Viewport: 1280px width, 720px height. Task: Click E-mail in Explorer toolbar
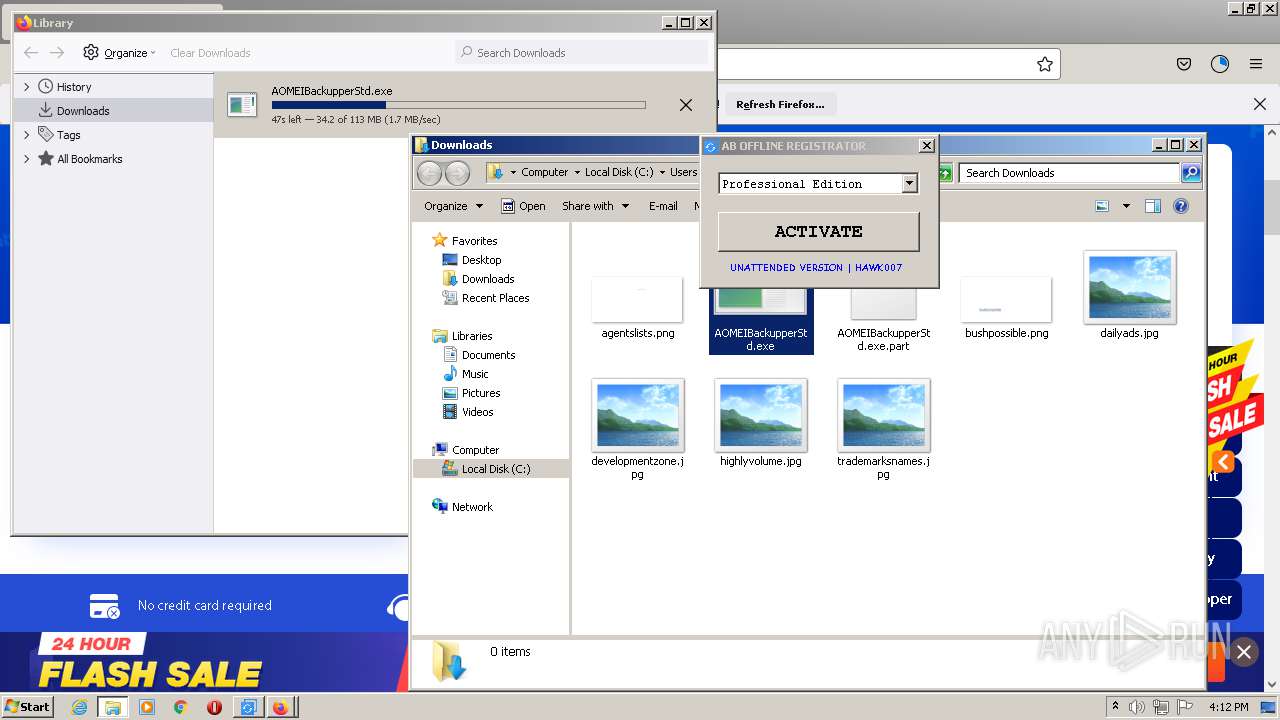coord(663,206)
